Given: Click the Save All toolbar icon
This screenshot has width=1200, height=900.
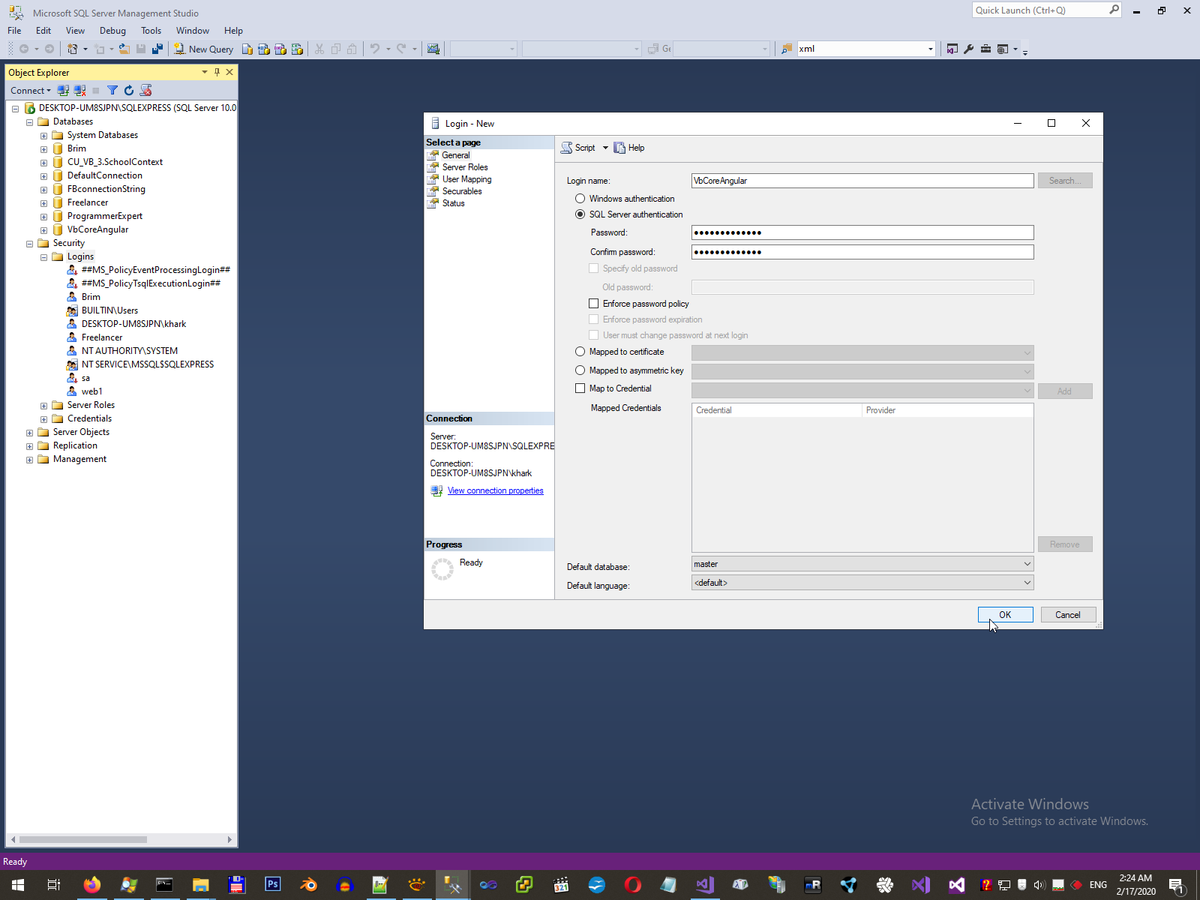Looking at the screenshot, I should point(158,49).
